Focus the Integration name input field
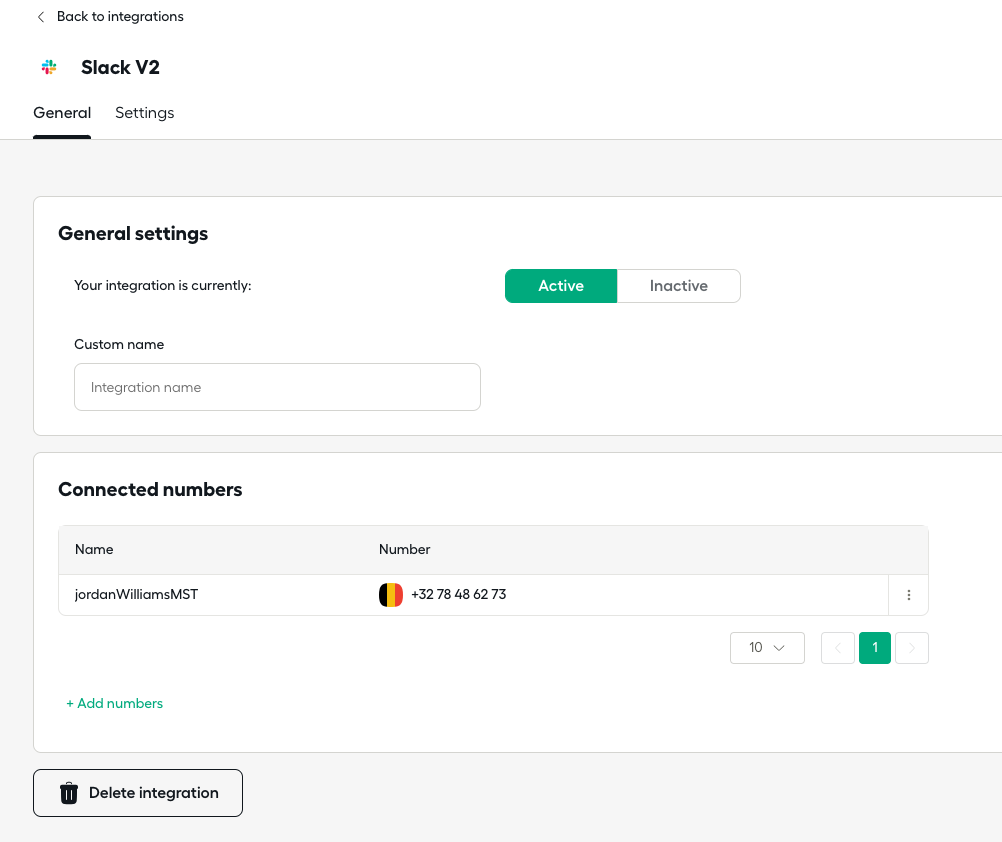Viewport: 1002px width, 842px height. tap(277, 387)
